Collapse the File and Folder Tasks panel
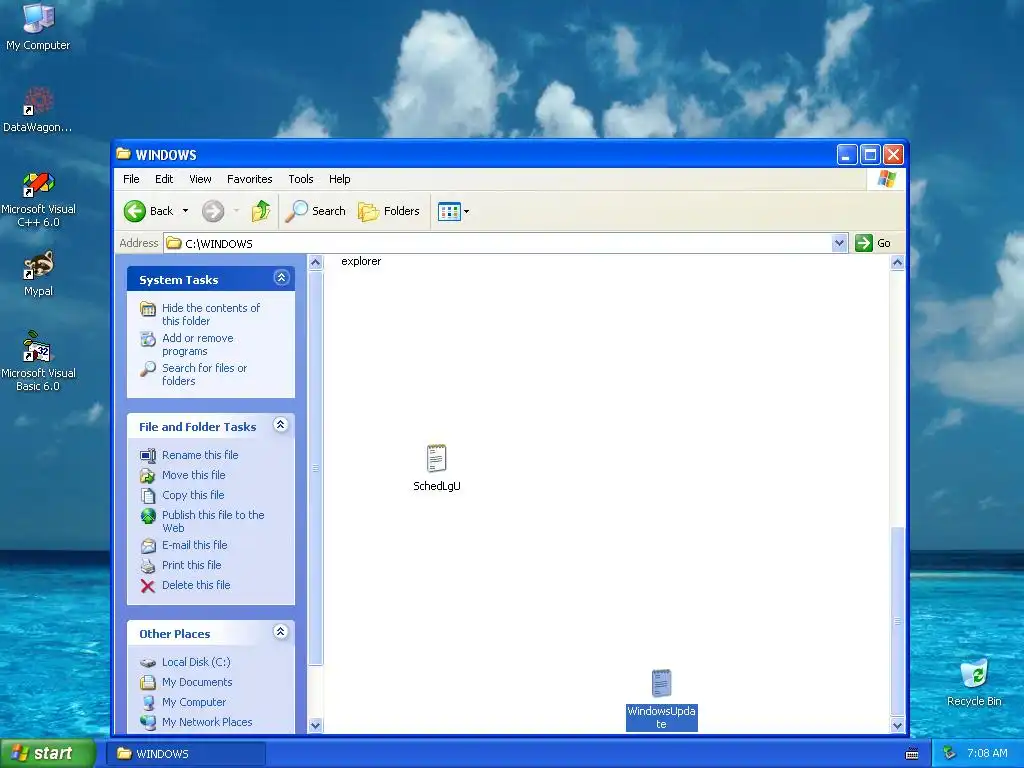This screenshot has width=1024, height=768. point(281,425)
